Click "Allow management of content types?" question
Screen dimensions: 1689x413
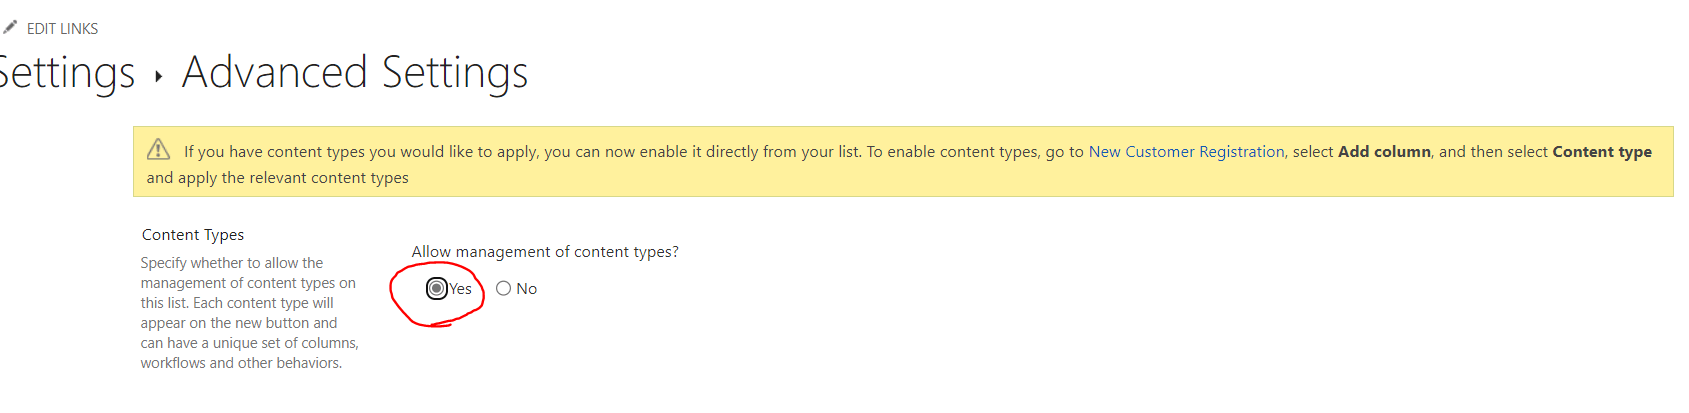click(545, 252)
